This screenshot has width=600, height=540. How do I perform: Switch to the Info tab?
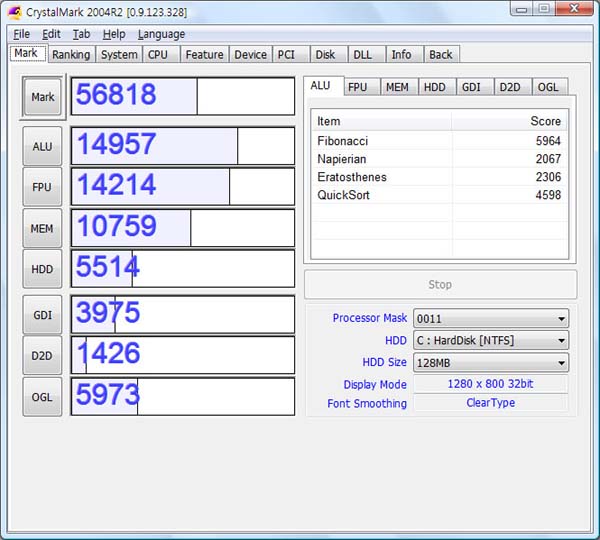404,55
